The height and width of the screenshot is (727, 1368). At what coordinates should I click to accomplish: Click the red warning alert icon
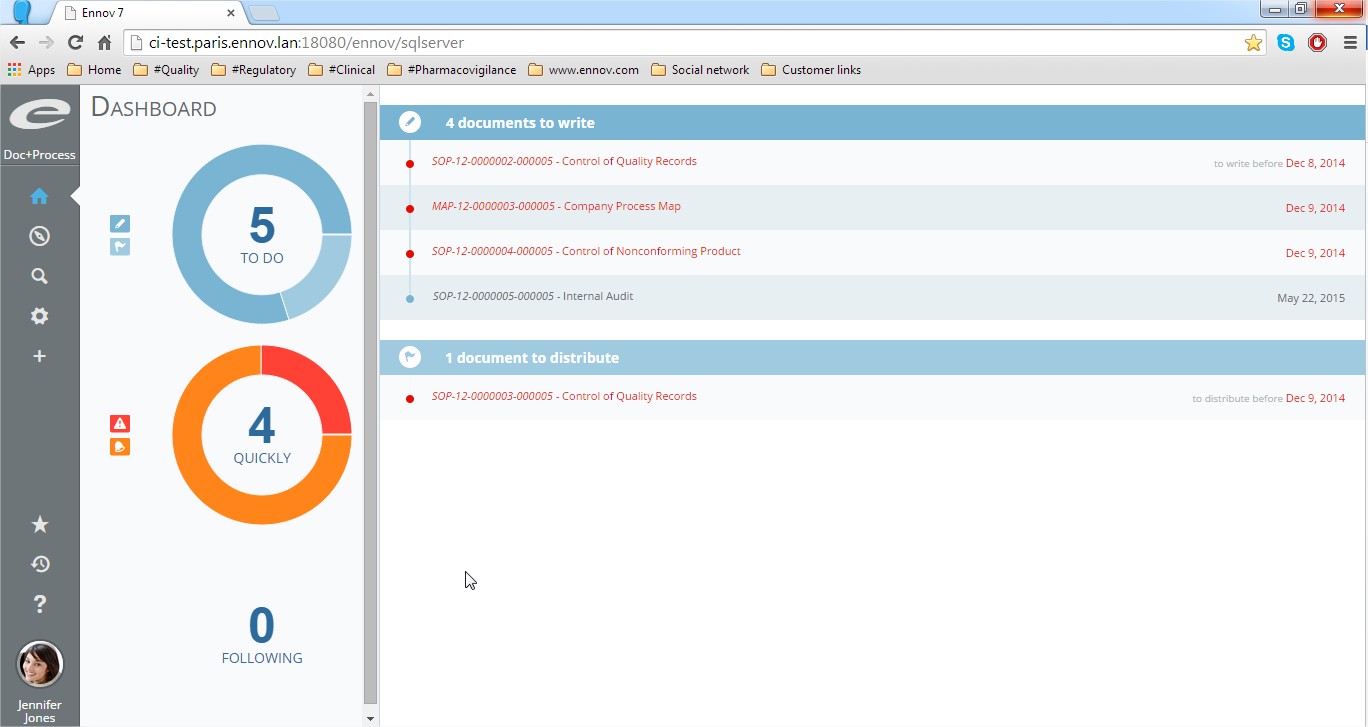(120, 424)
